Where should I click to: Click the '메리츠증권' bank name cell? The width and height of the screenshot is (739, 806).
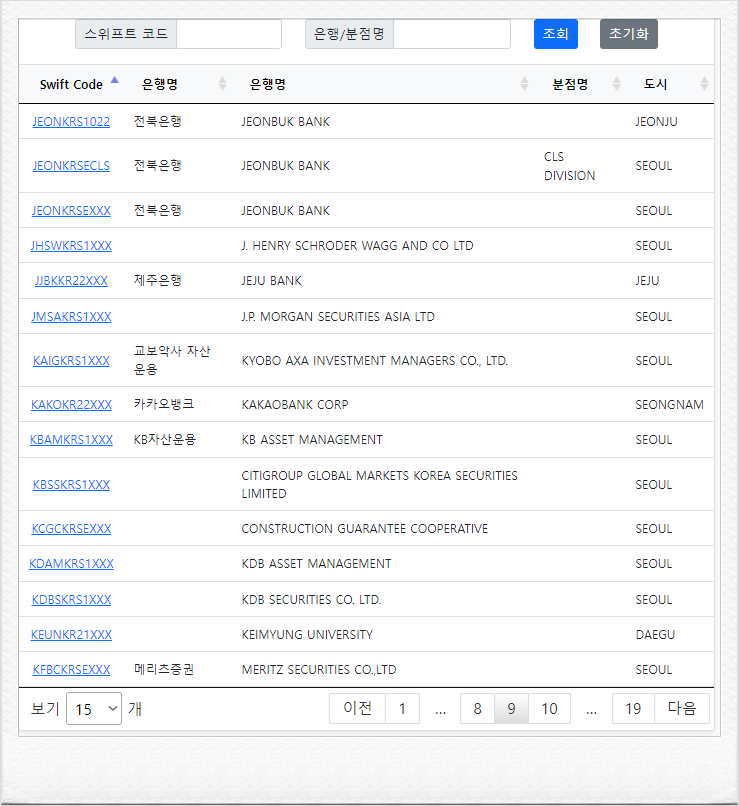164,669
